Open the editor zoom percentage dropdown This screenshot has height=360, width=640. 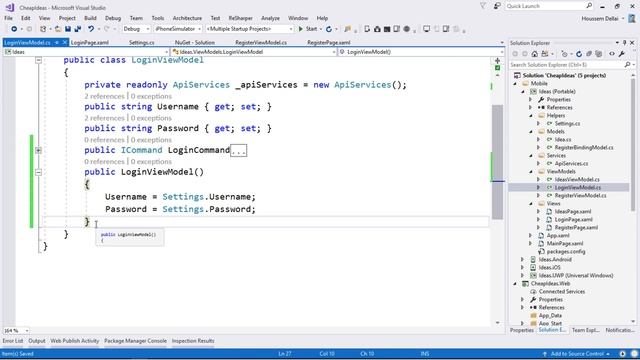click(16, 331)
